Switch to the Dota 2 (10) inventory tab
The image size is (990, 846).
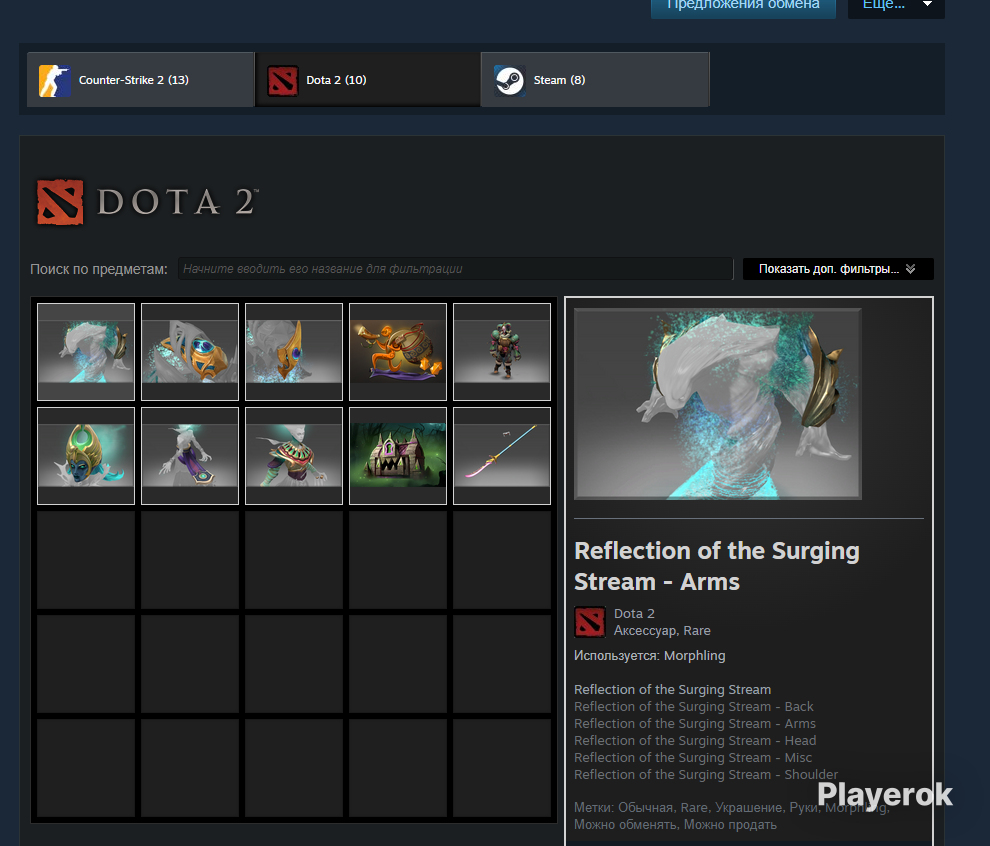(368, 80)
